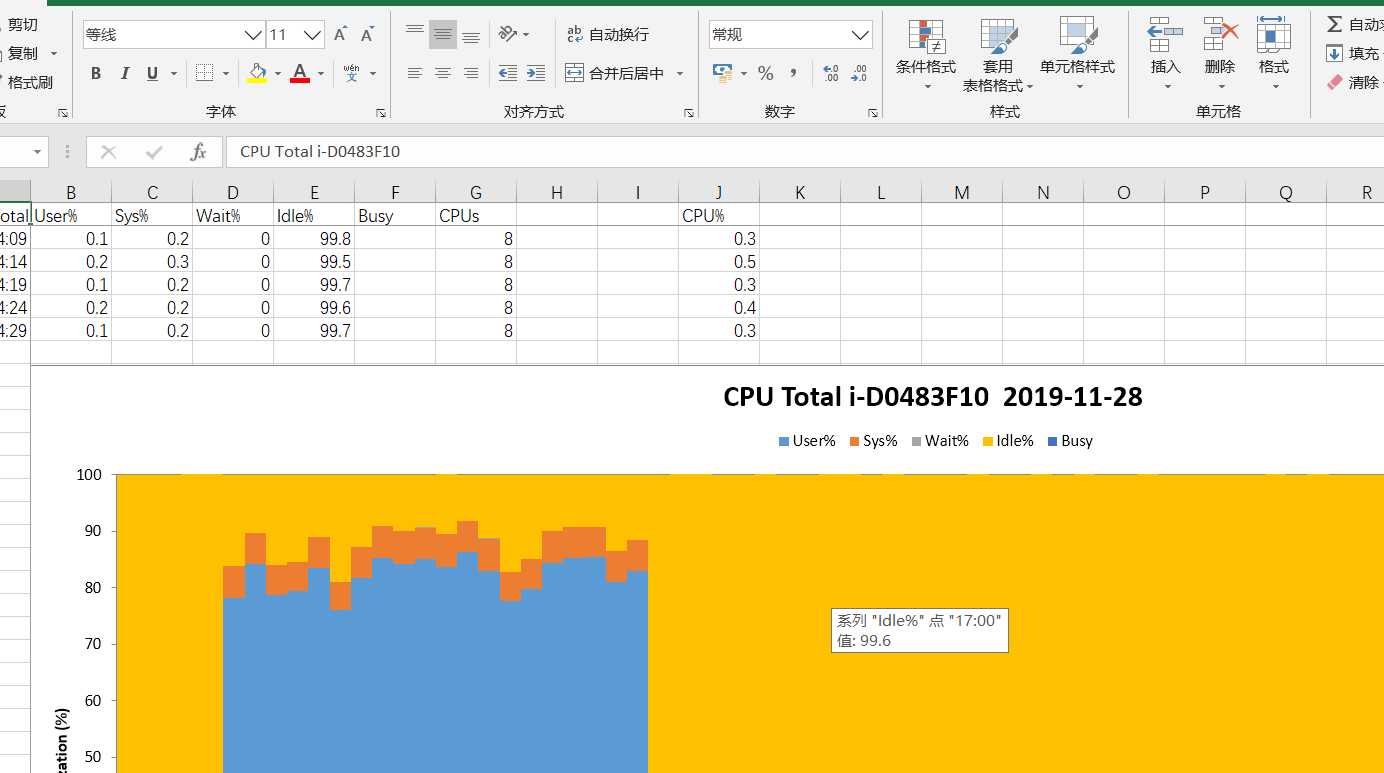Open 字体 group dialog launcher
Viewport: 1384px width, 773px height.
point(380,113)
